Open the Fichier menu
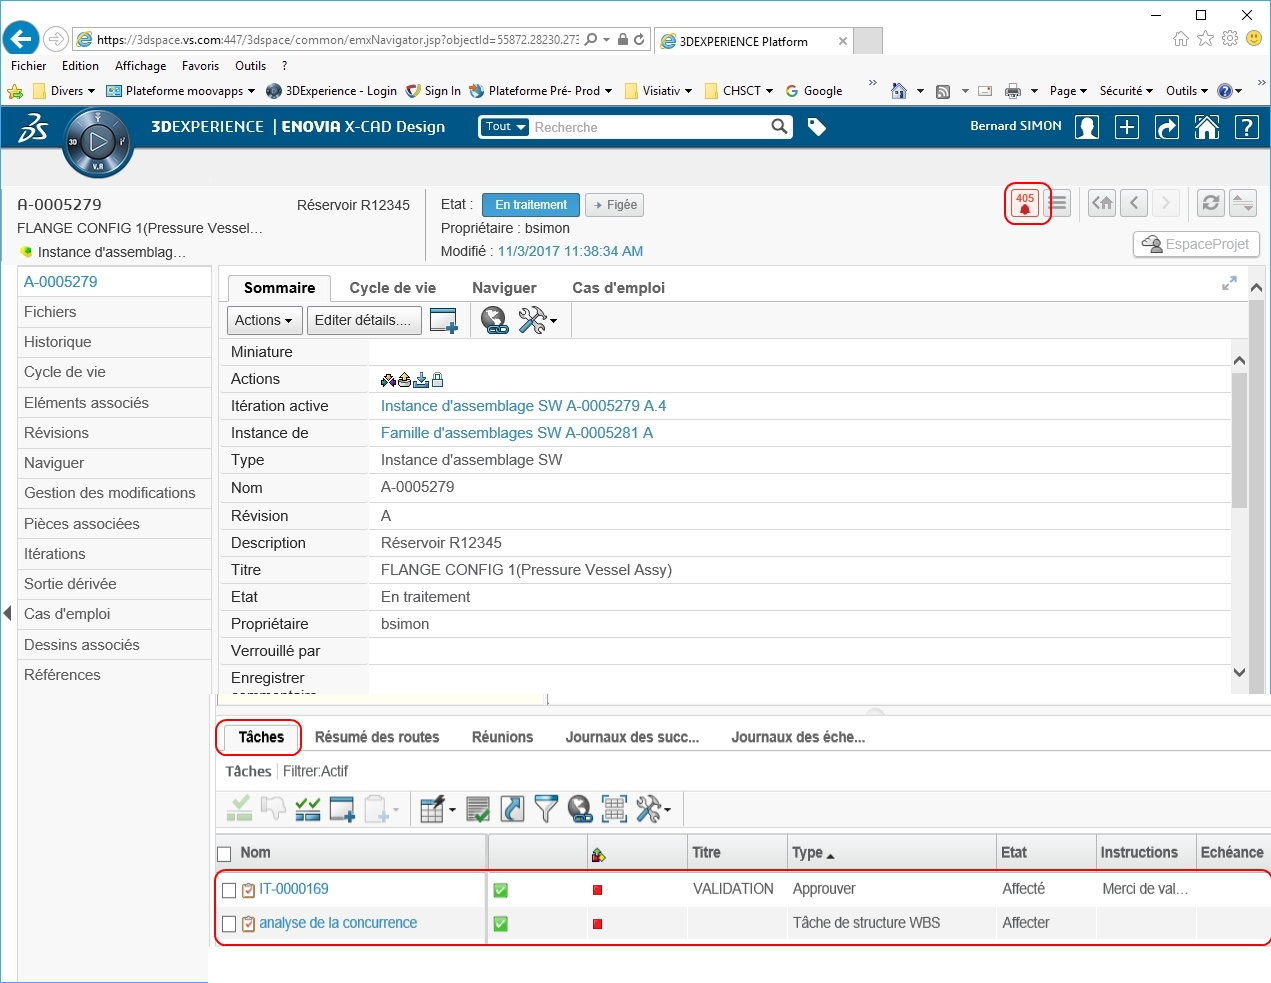1271x983 pixels. click(x=29, y=66)
